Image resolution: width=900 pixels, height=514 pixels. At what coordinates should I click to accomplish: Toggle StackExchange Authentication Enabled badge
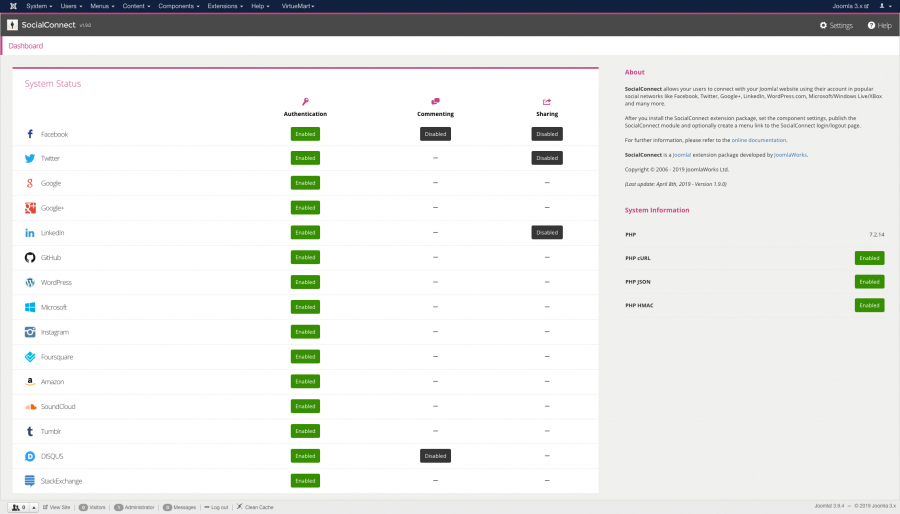(x=305, y=481)
